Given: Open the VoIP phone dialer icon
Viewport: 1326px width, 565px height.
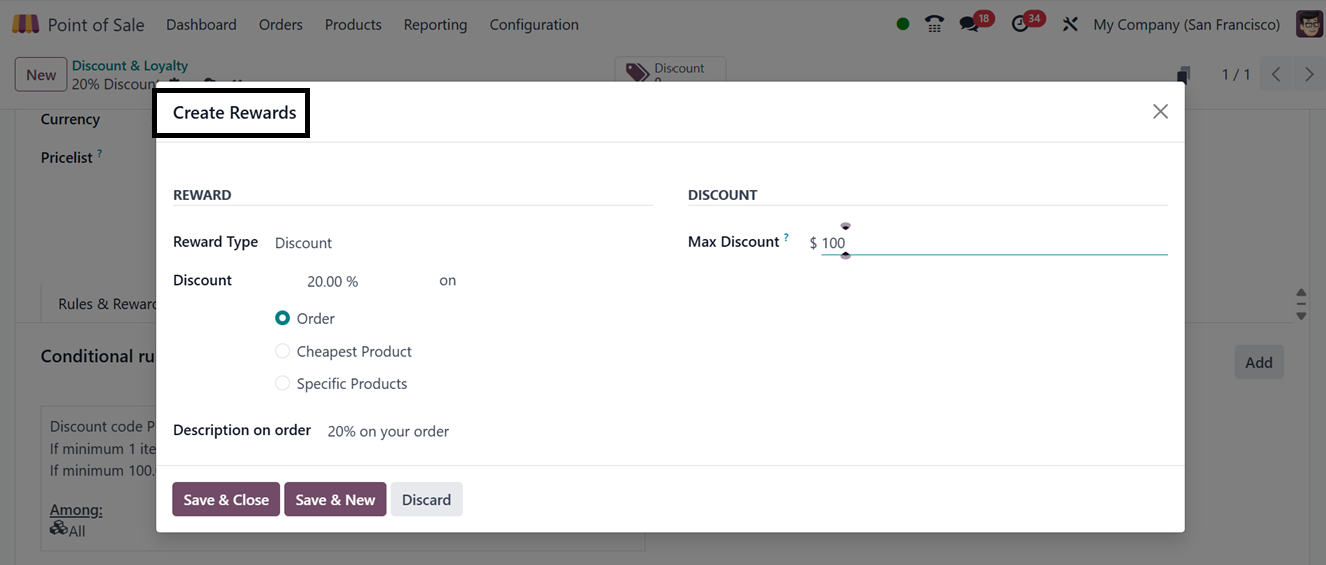Looking at the screenshot, I should click(935, 24).
